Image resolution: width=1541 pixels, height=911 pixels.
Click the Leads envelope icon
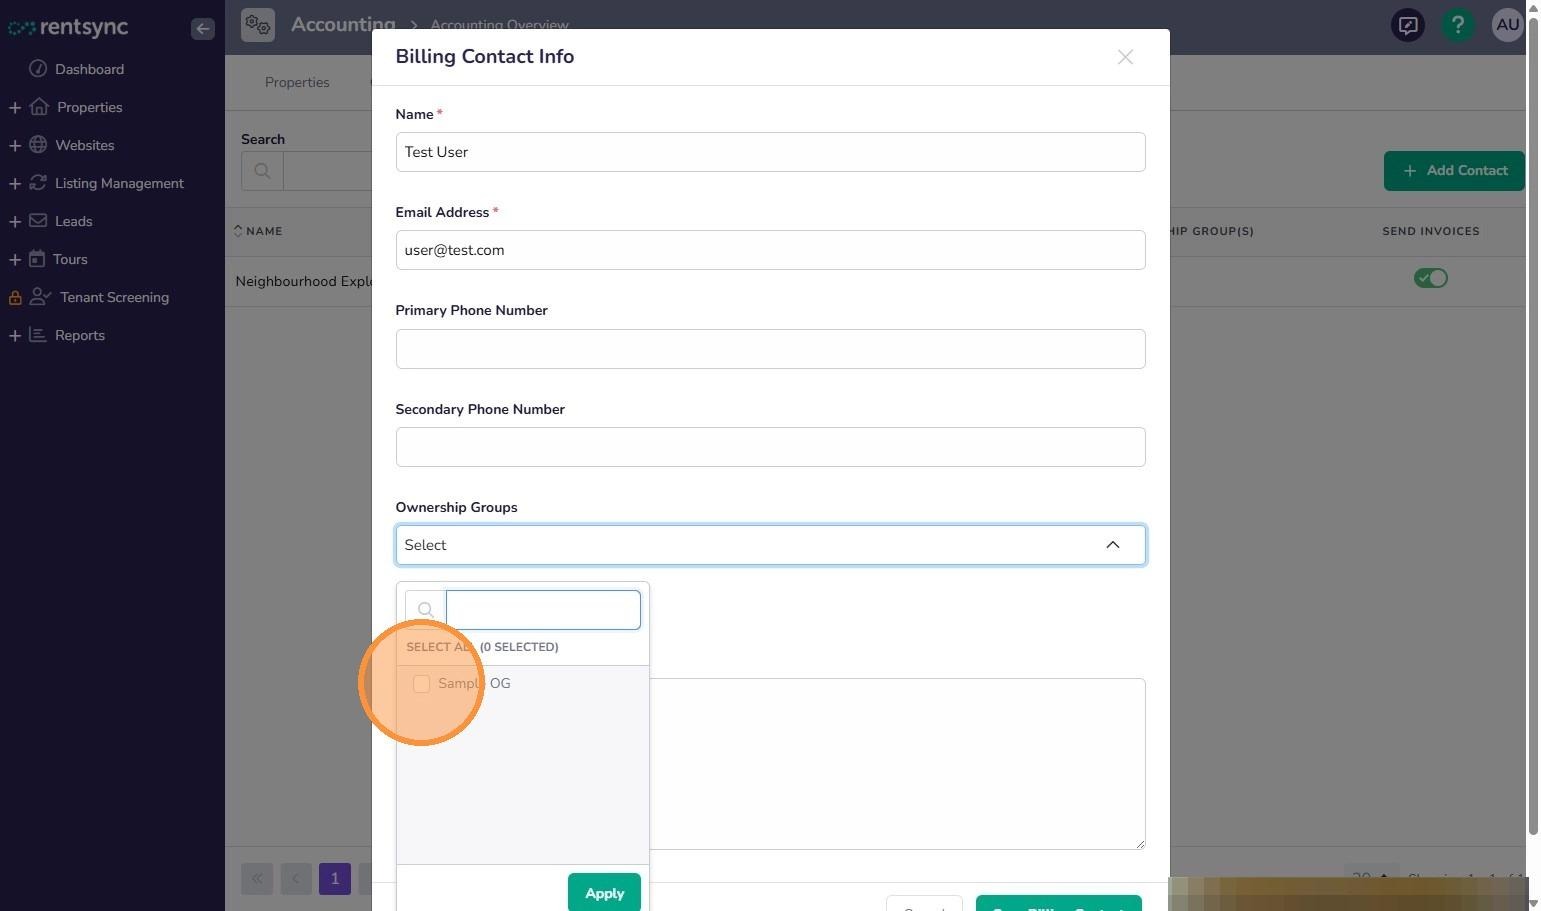[x=38, y=221]
